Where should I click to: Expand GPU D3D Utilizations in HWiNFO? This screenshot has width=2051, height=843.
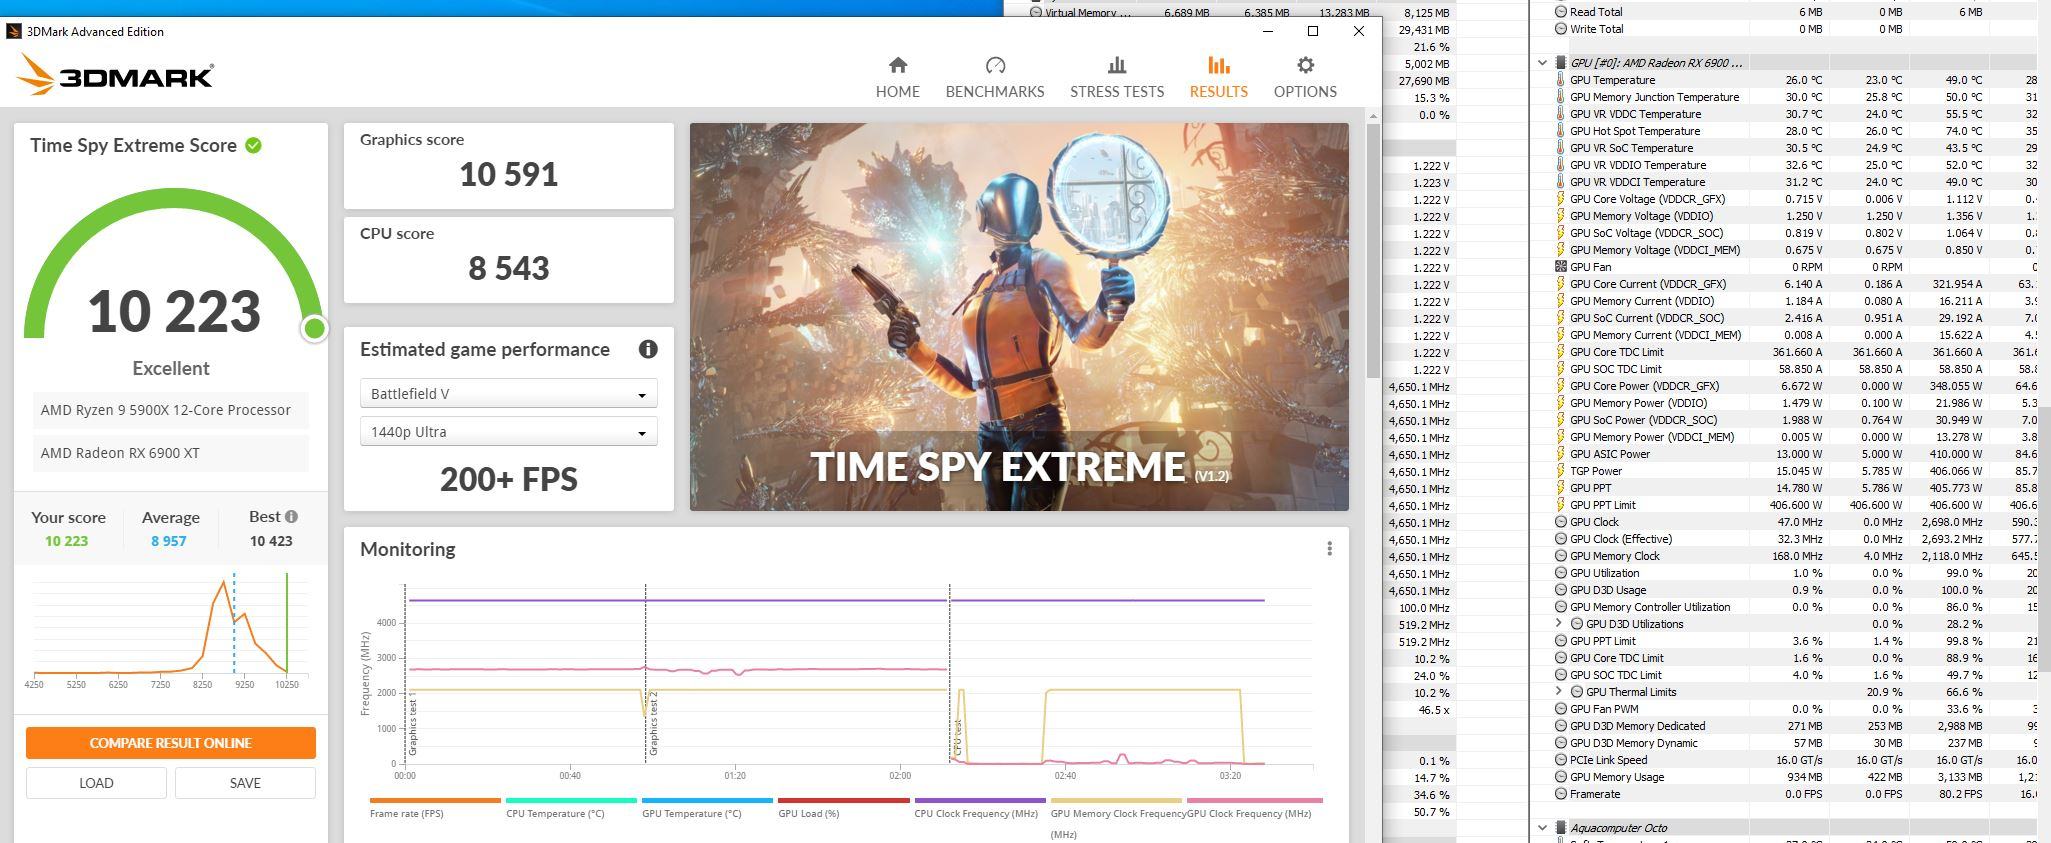coord(1558,624)
